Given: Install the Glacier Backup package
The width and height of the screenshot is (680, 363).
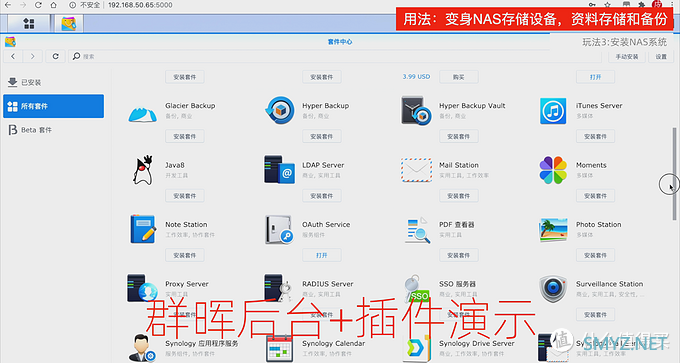Looking at the screenshot, I should 185,137.
